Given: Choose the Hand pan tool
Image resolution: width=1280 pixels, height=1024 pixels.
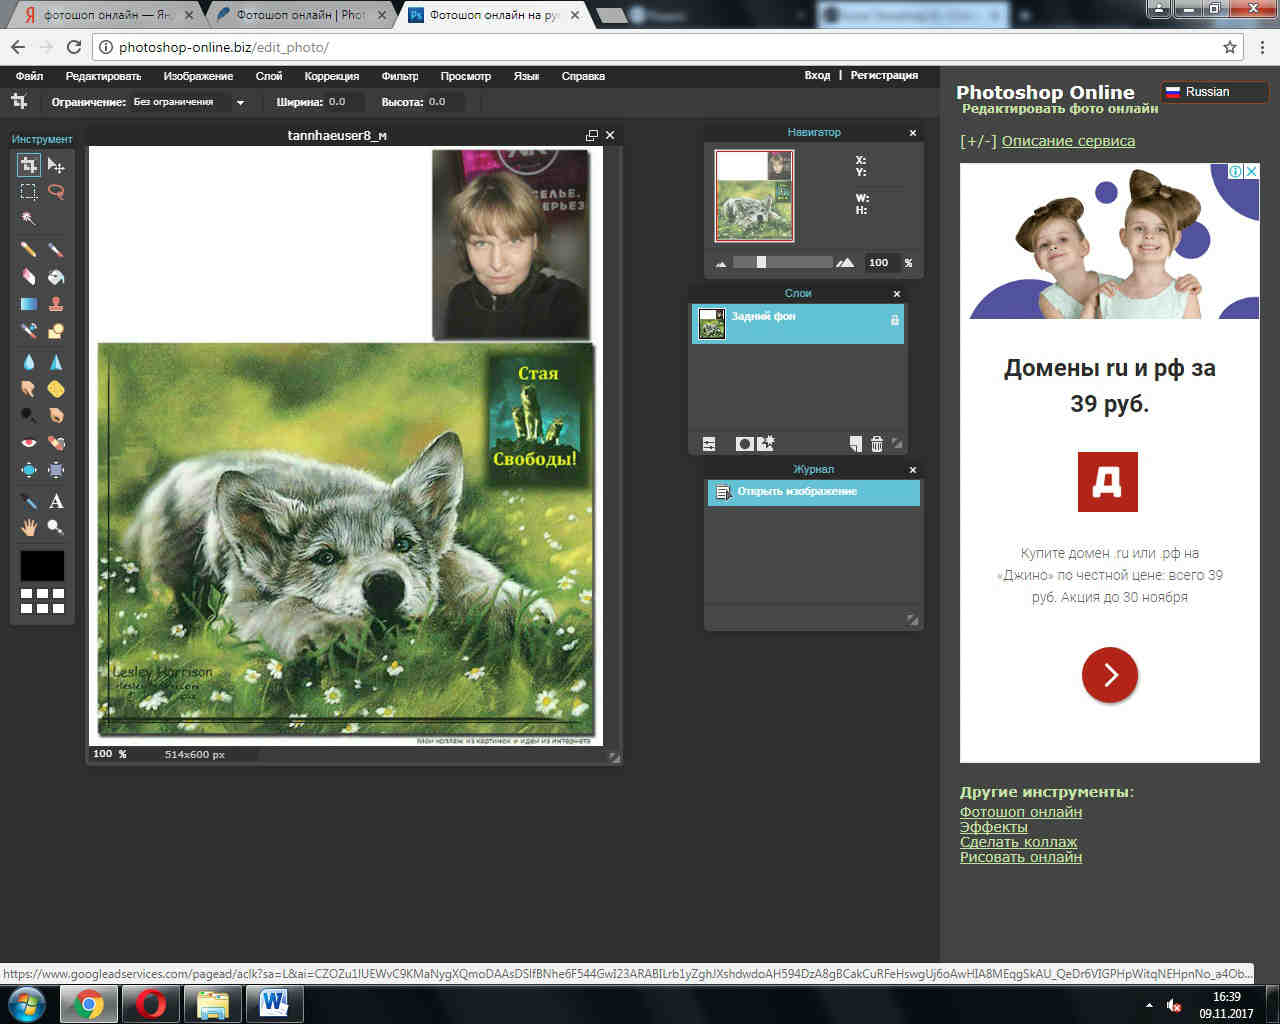Looking at the screenshot, I should point(29,527).
